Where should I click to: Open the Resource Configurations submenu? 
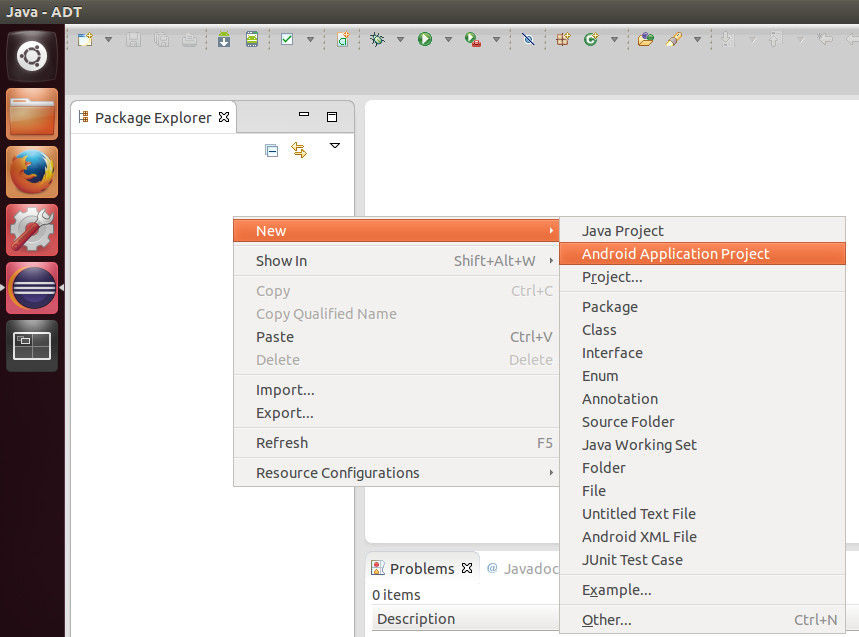click(x=396, y=473)
